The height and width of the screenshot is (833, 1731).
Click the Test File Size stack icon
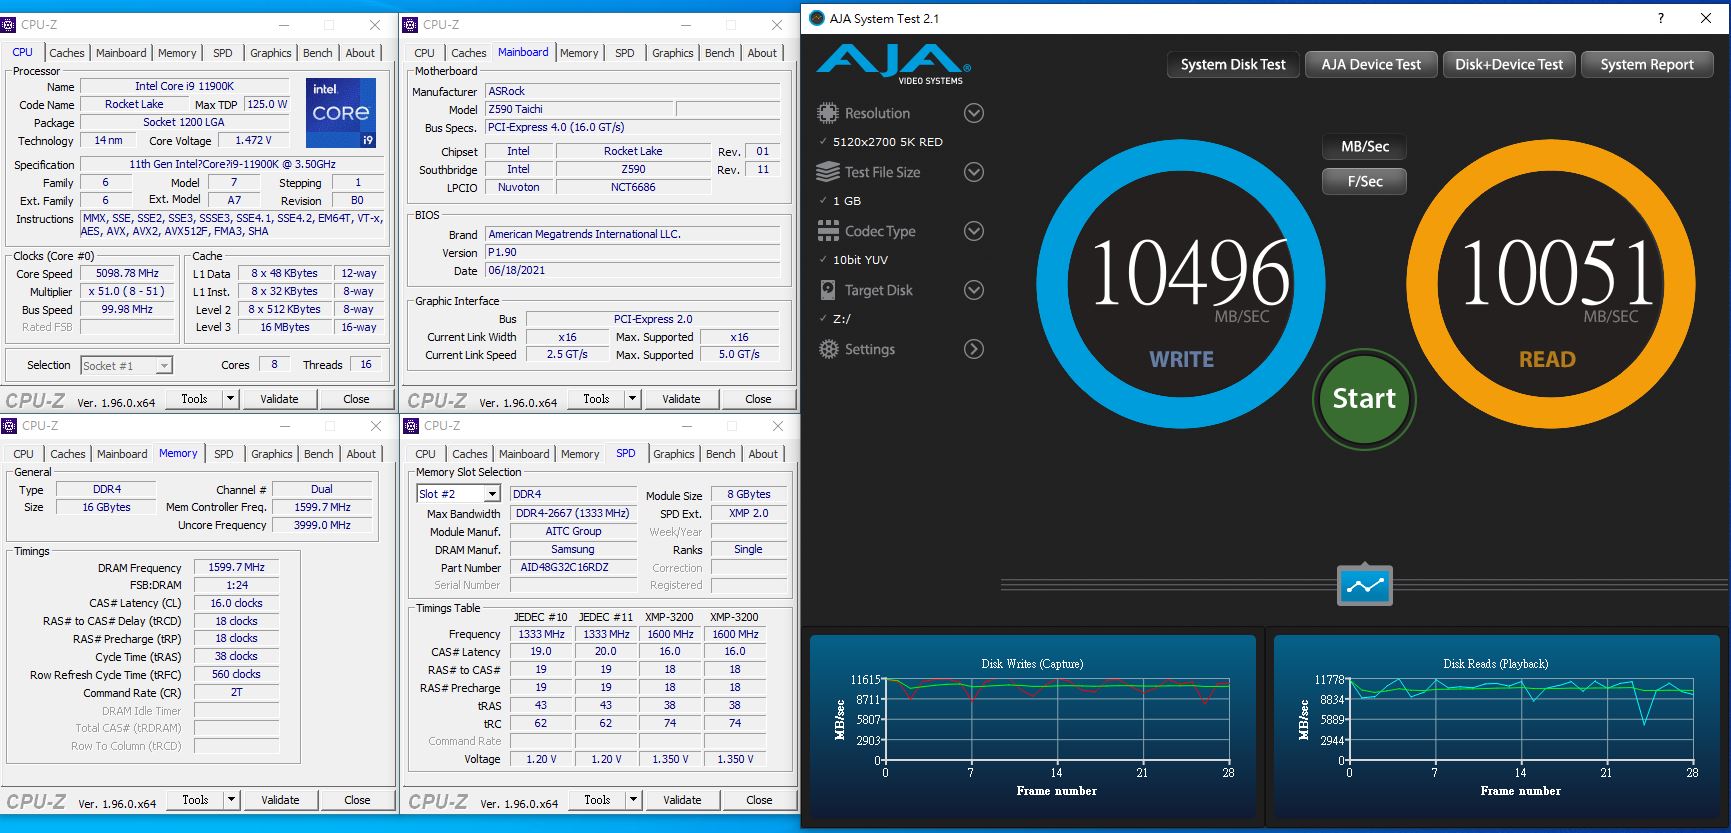click(827, 172)
